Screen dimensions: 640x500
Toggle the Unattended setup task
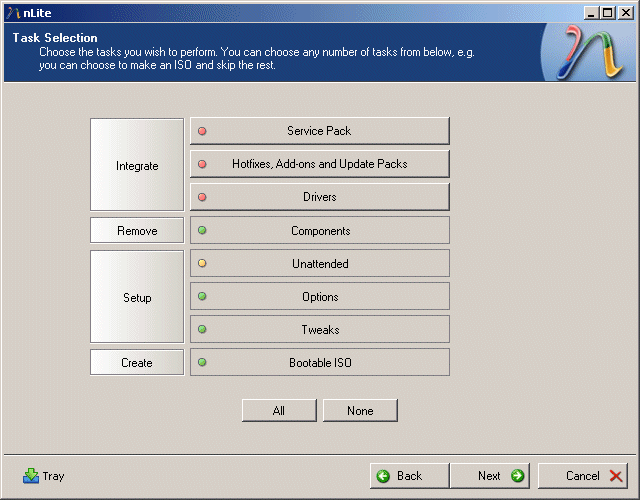(x=320, y=264)
